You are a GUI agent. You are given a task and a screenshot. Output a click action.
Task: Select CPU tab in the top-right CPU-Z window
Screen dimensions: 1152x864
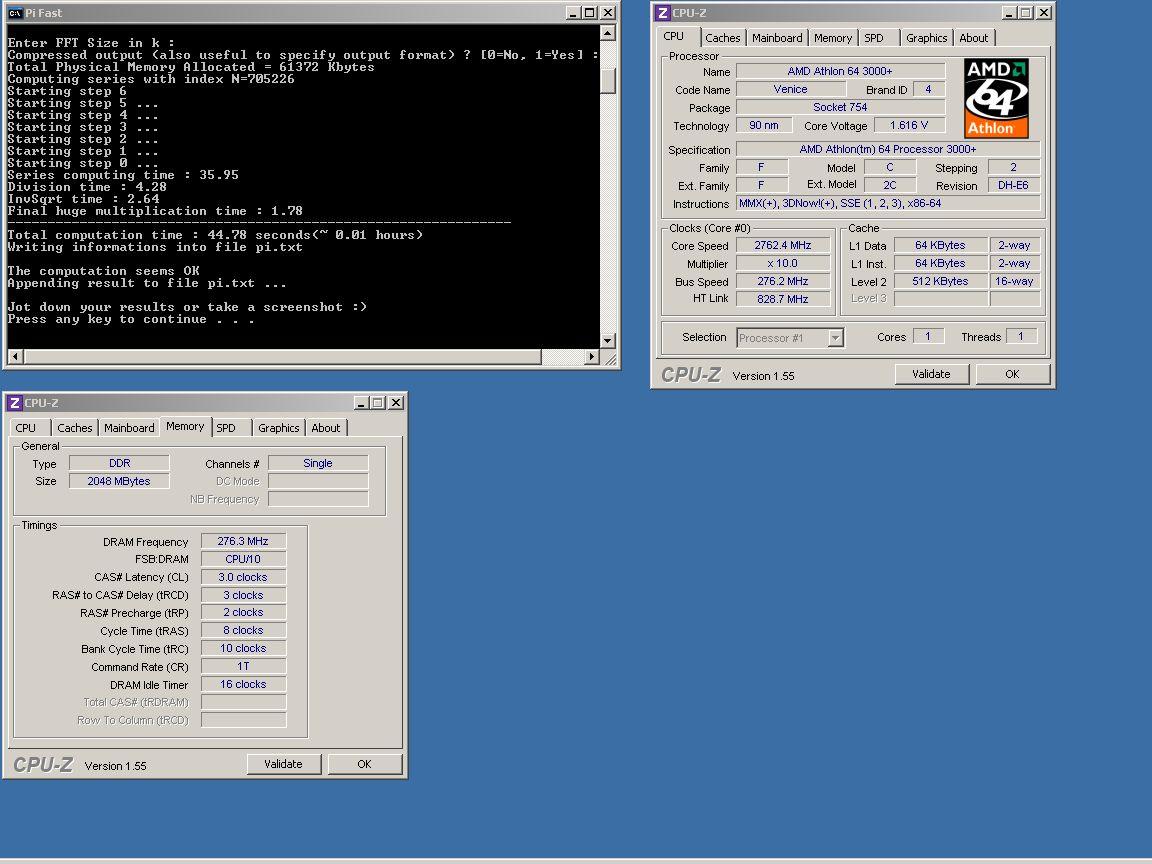tap(674, 36)
